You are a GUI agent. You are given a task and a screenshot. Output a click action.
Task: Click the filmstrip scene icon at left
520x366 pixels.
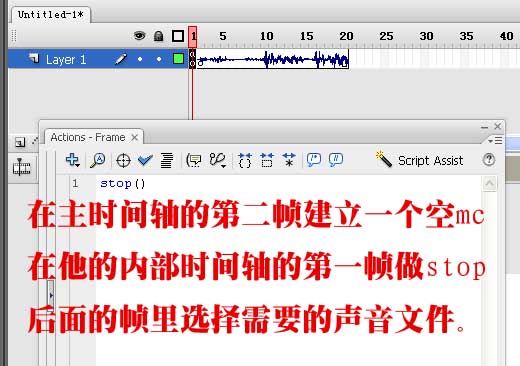click(x=21, y=167)
